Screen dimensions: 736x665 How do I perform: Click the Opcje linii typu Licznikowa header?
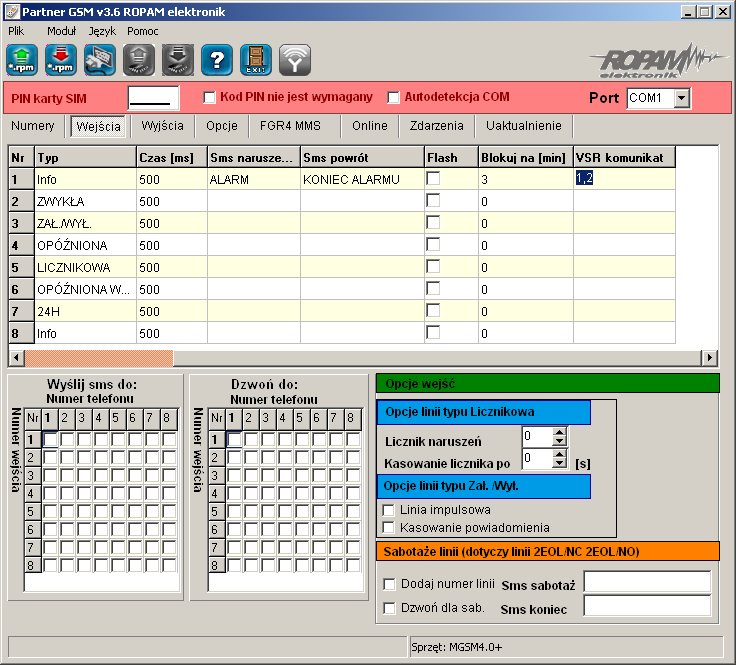pyautogui.click(x=483, y=412)
